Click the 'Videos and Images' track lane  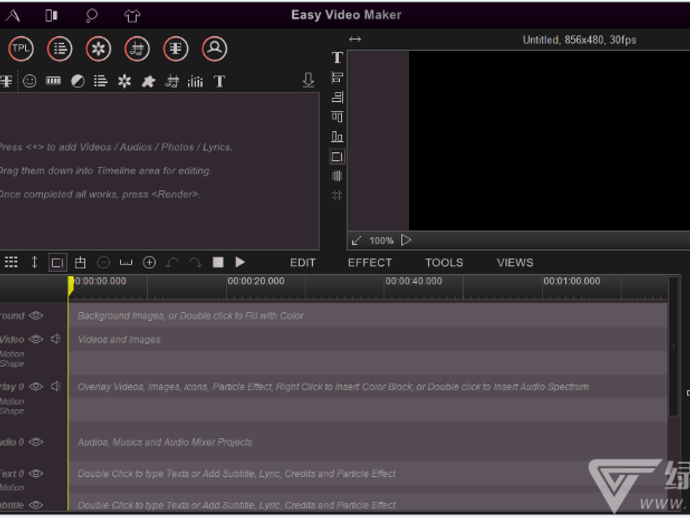coord(368,339)
